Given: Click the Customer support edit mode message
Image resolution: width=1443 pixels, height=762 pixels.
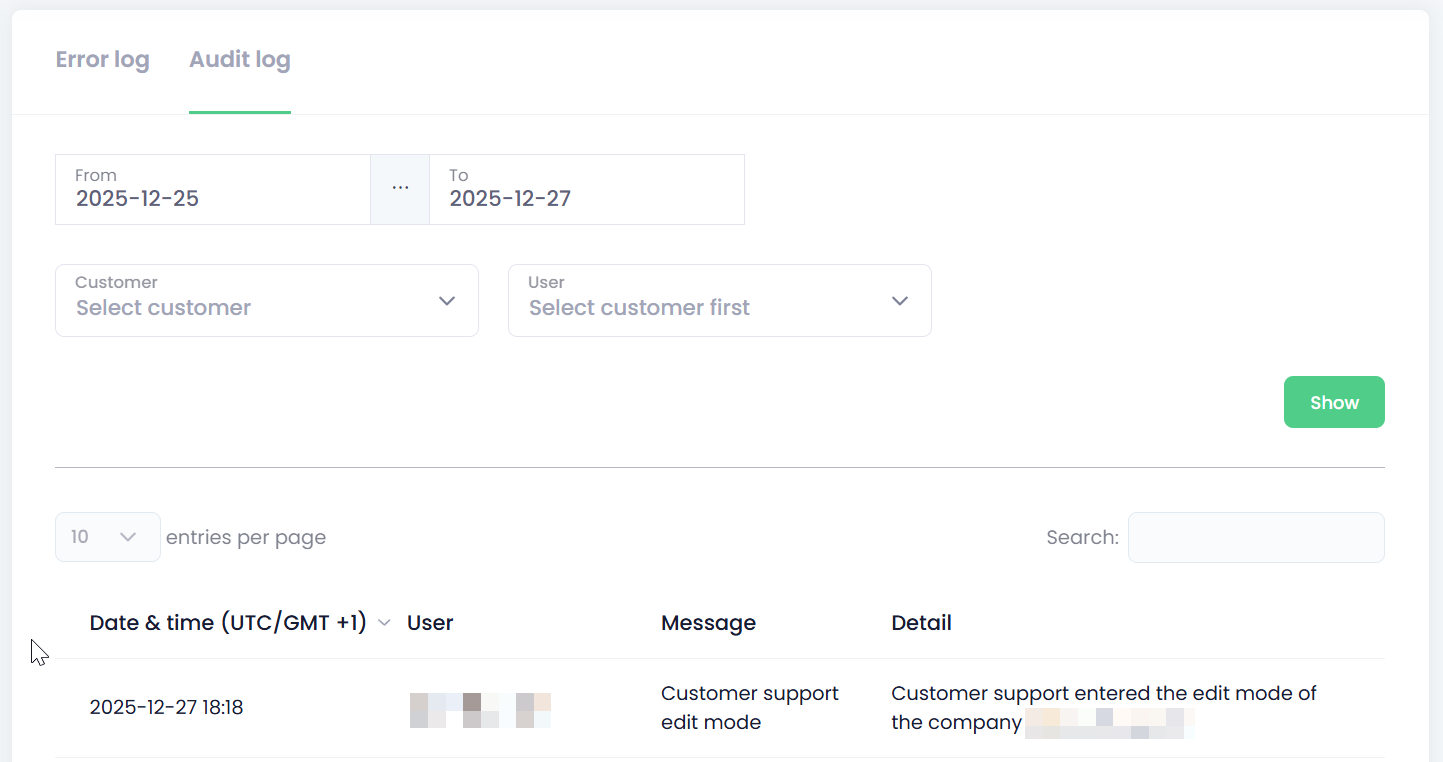Looking at the screenshot, I should pos(749,708).
